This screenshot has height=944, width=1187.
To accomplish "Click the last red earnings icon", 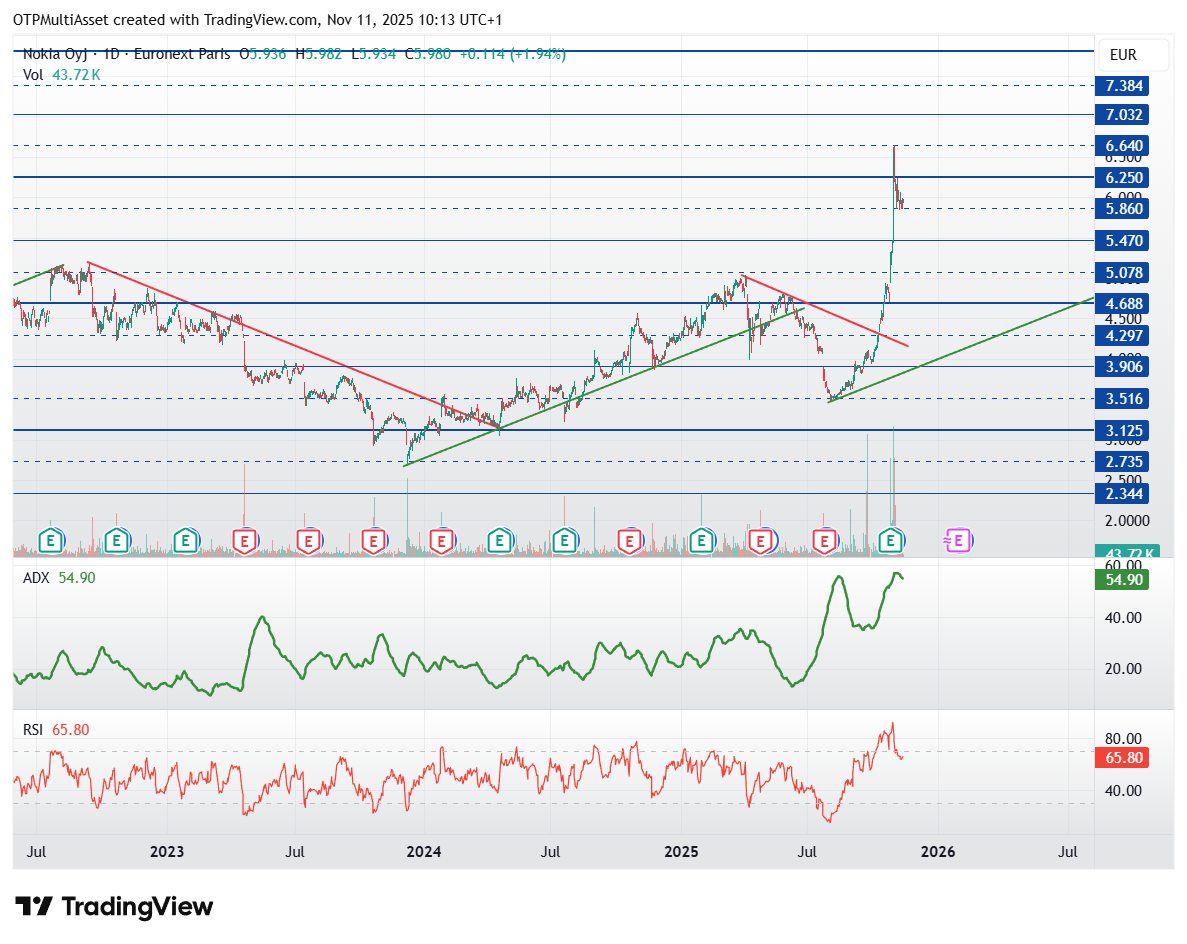I will [824, 541].
